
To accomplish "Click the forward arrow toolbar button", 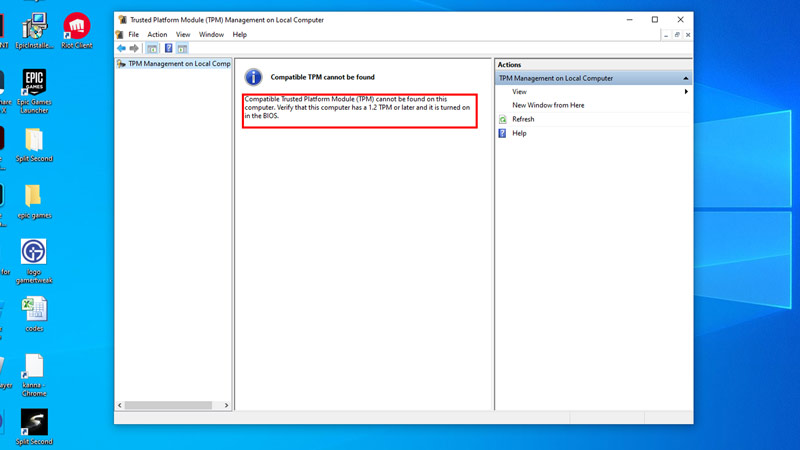I will coord(134,48).
